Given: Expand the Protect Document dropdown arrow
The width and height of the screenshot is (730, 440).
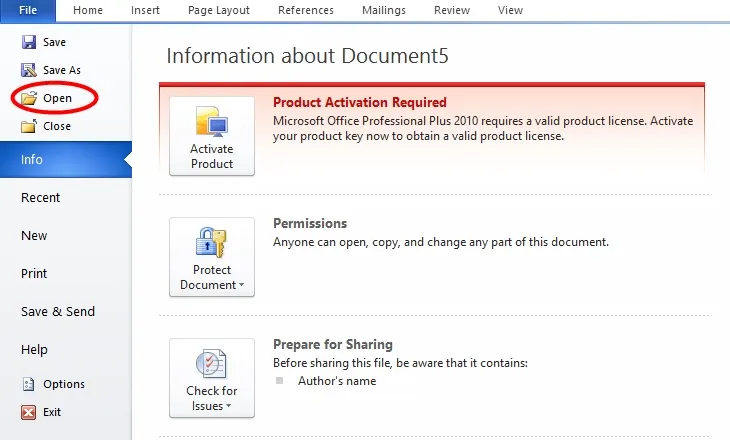Looking at the screenshot, I should click(242, 284).
